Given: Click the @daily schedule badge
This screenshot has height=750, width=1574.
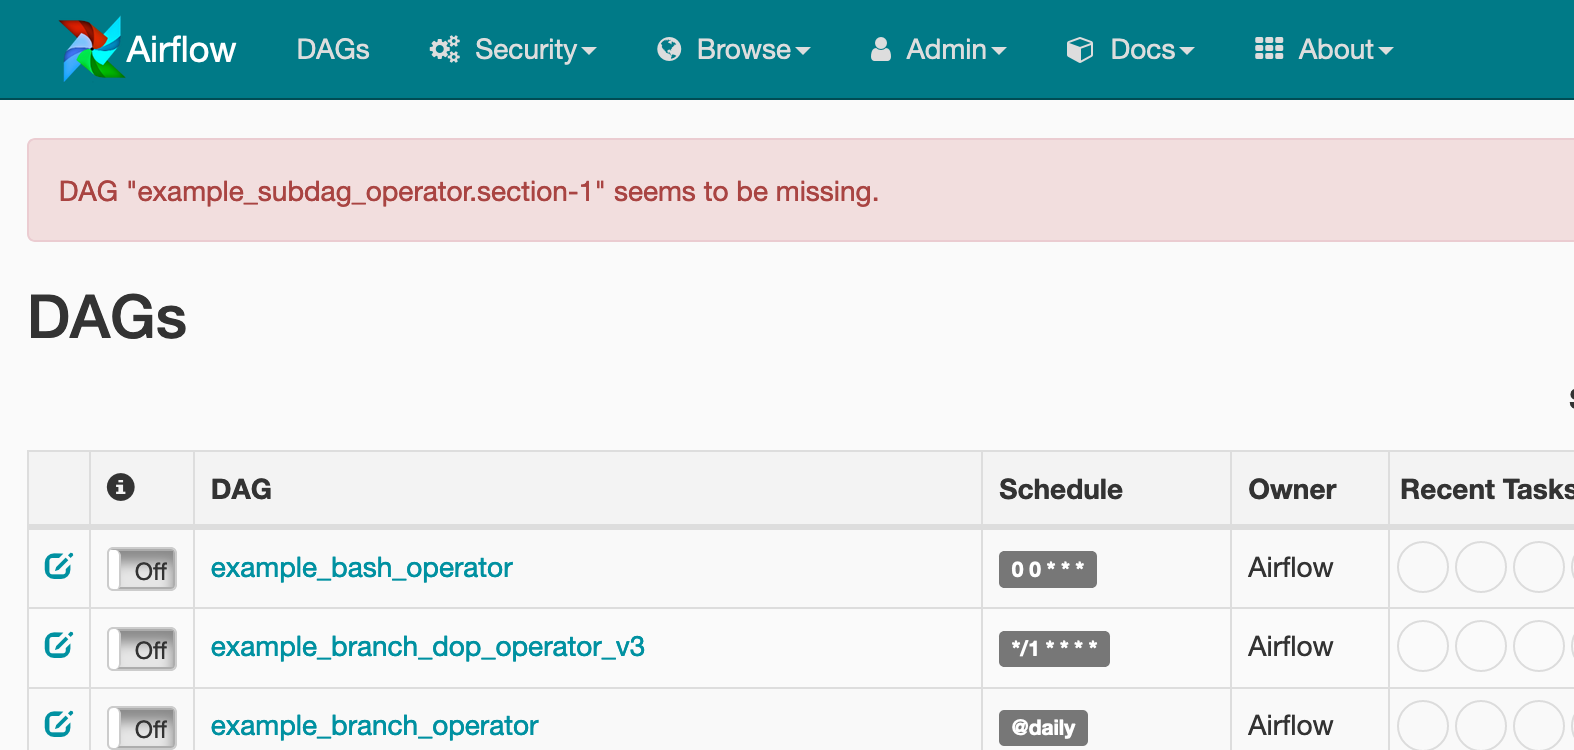Looking at the screenshot, I should (1043, 727).
